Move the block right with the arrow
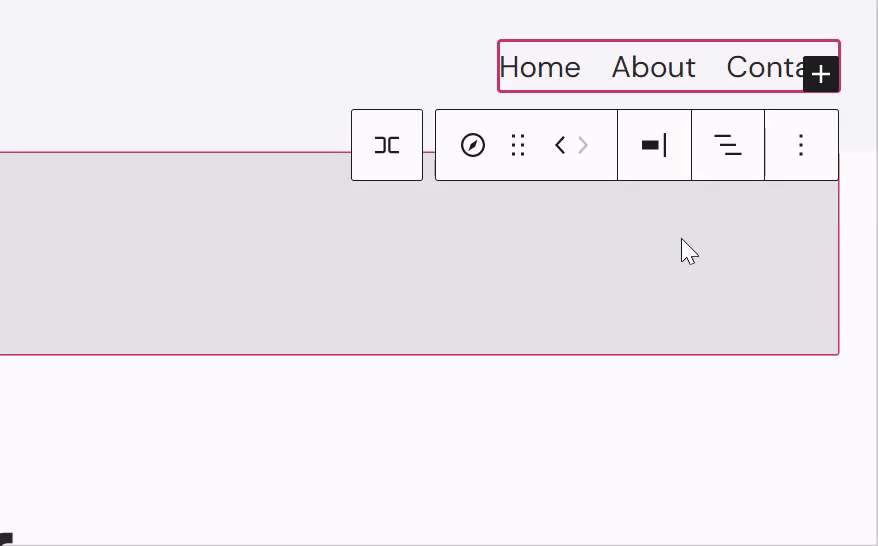 583,145
